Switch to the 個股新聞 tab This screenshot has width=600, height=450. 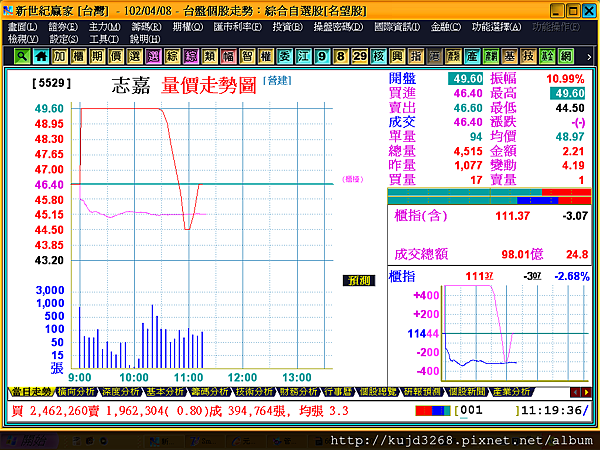point(467,391)
